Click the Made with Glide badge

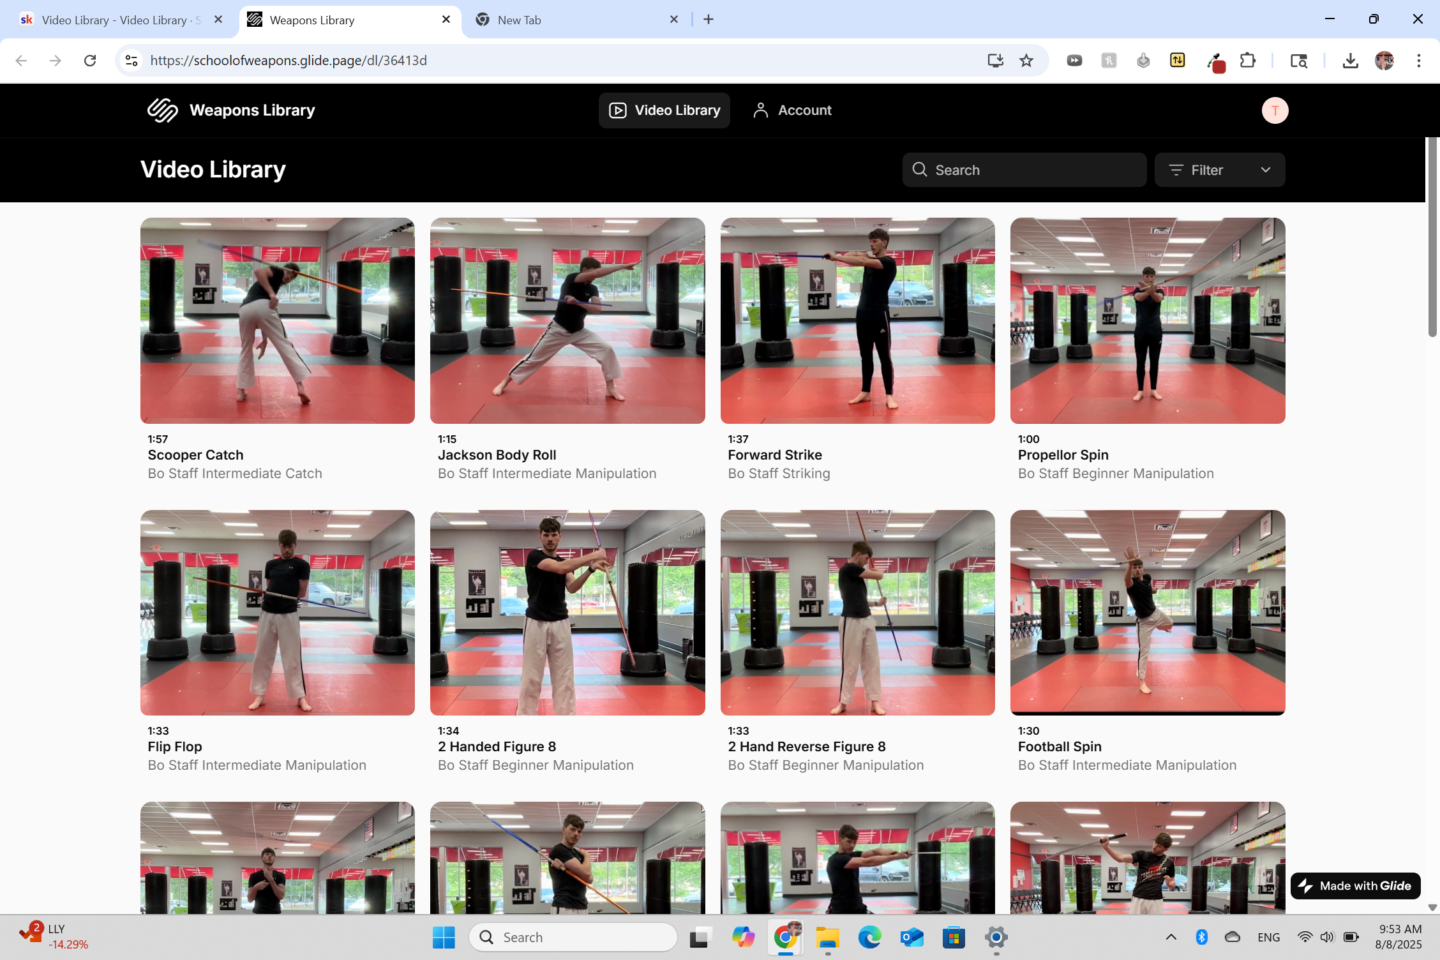tap(1355, 886)
